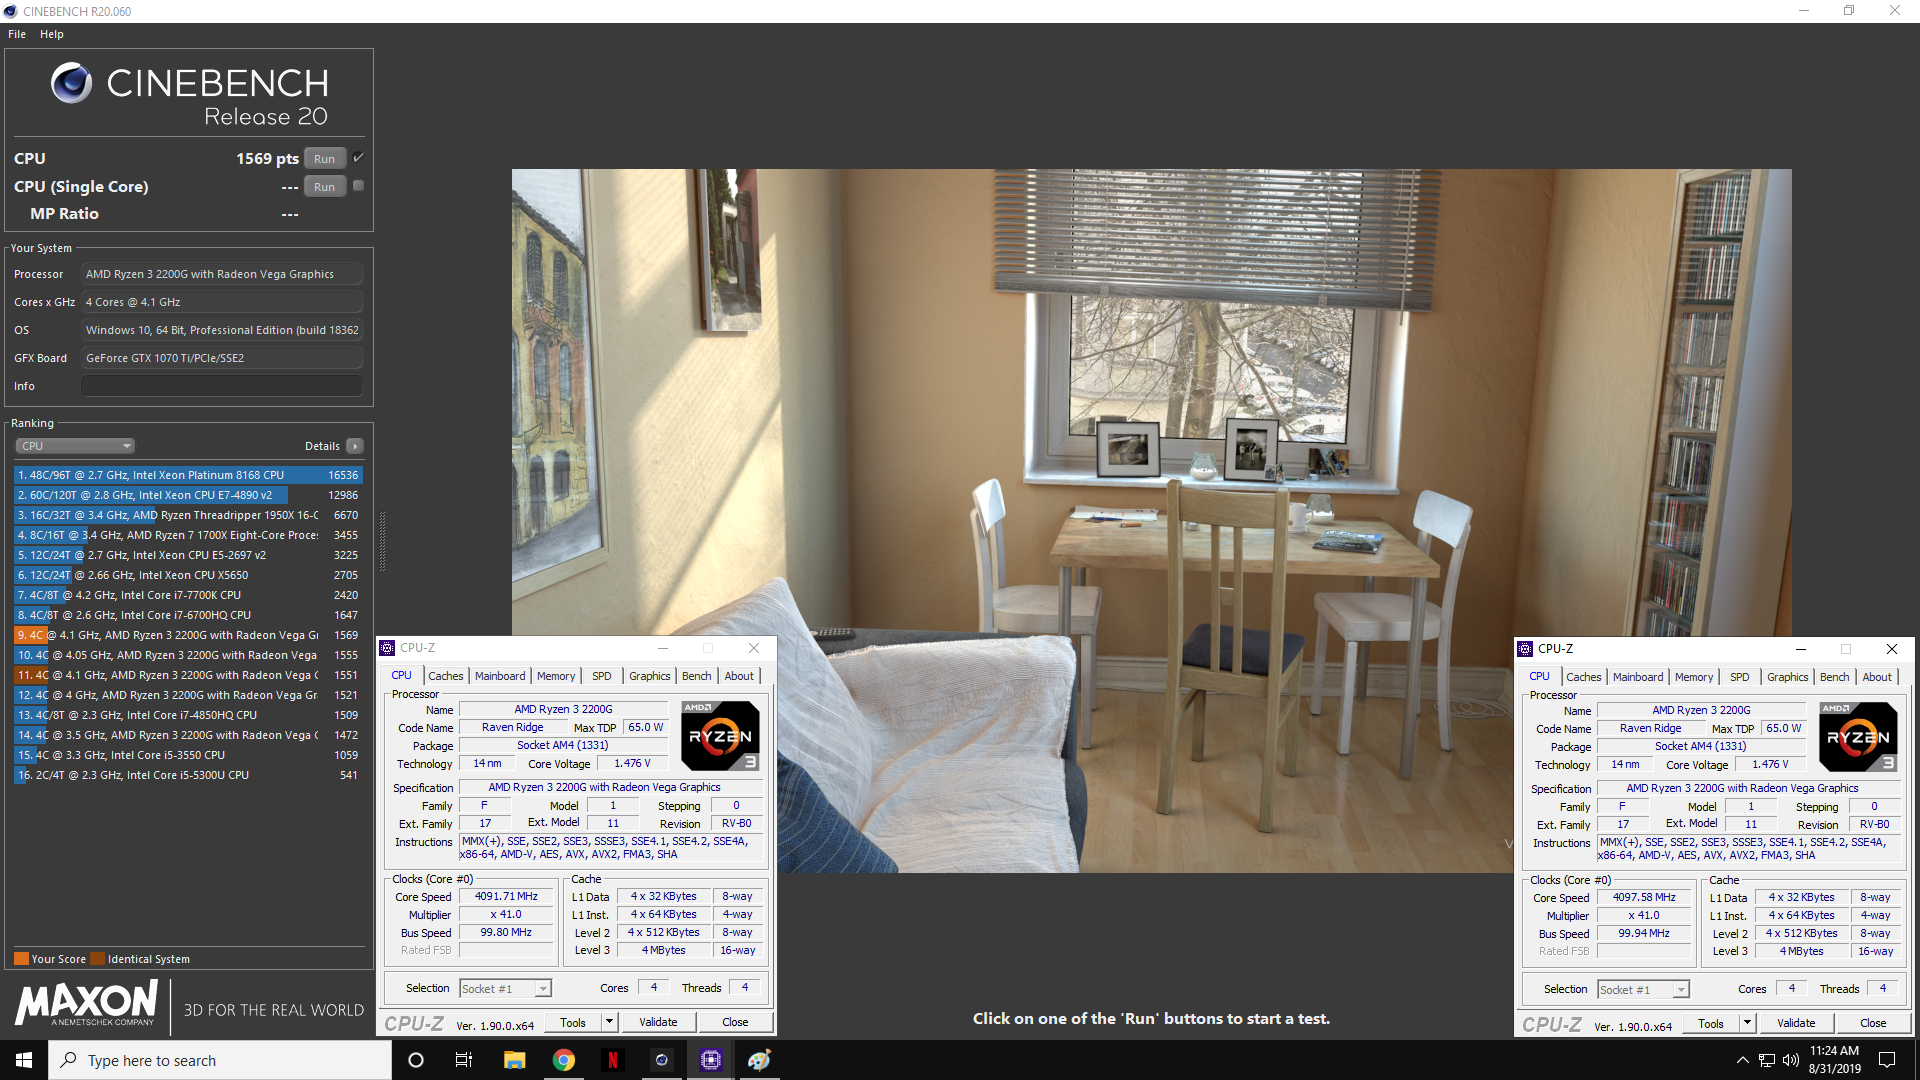
Task: Show hidden system tray icons
Action: click(x=1743, y=1060)
